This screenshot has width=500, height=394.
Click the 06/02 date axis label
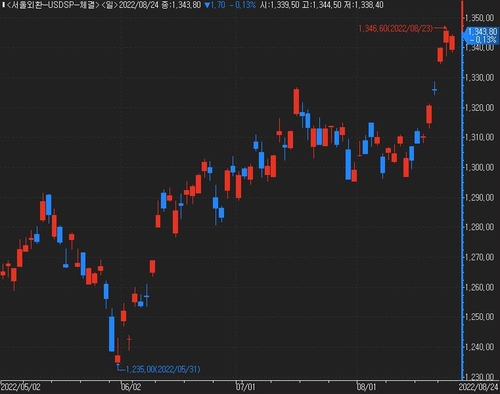coord(131,387)
